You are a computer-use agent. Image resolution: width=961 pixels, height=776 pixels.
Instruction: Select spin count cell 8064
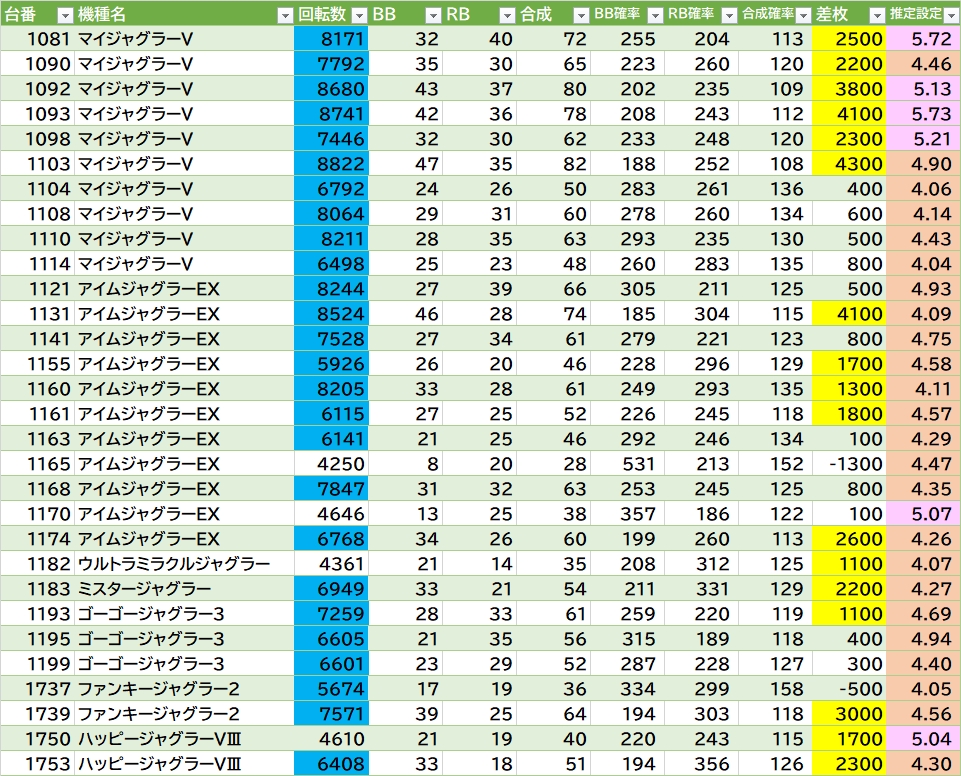point(331,214)
